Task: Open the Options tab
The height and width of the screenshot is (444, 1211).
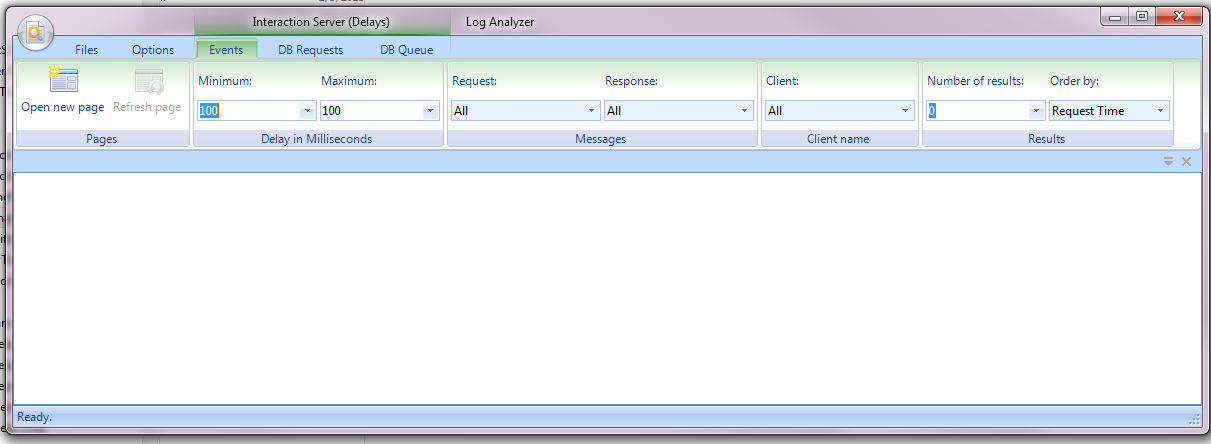Action: tap(153, 50)
